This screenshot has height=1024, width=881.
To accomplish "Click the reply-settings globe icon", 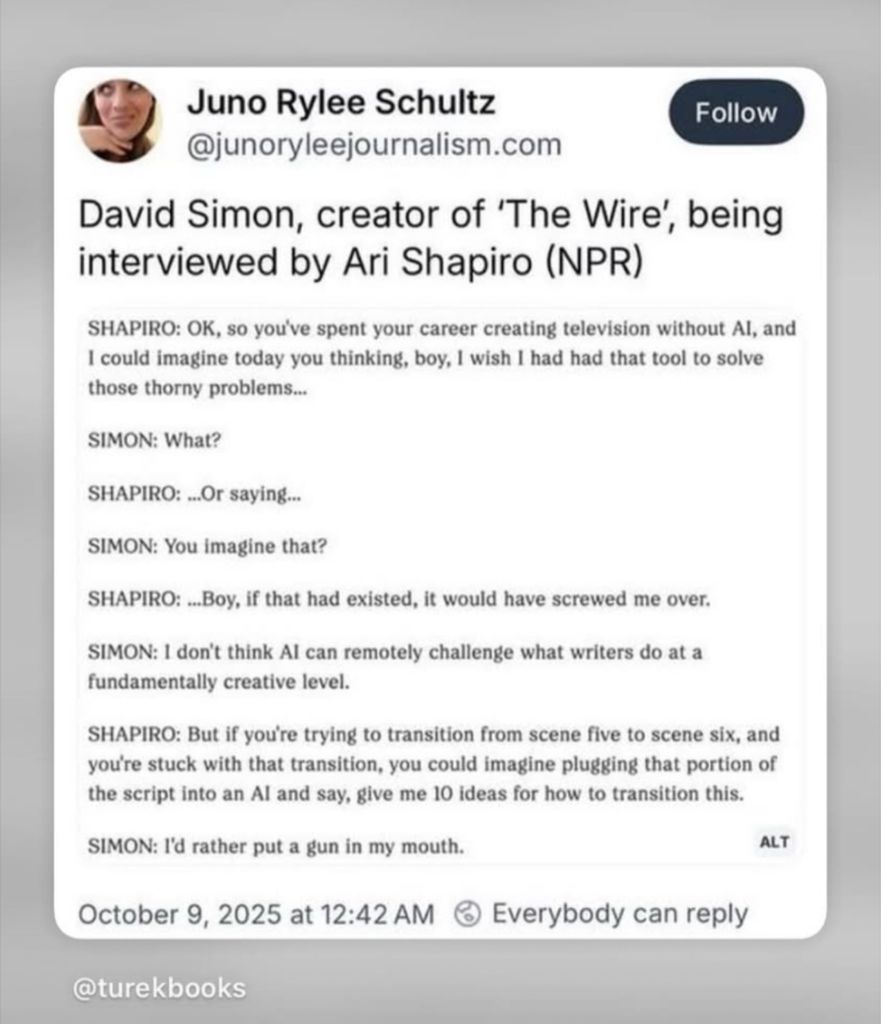I will (x=467, y=913).
